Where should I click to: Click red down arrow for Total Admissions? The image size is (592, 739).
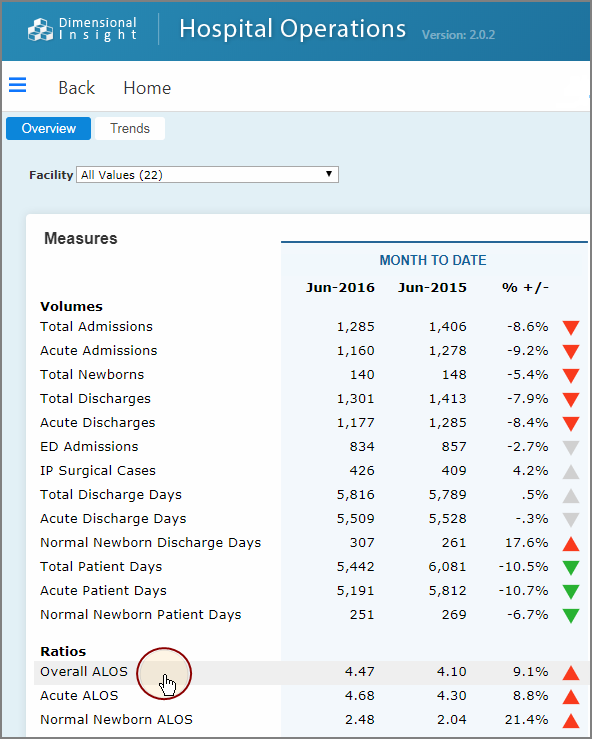pyautogui.click(x=571, y=328)
